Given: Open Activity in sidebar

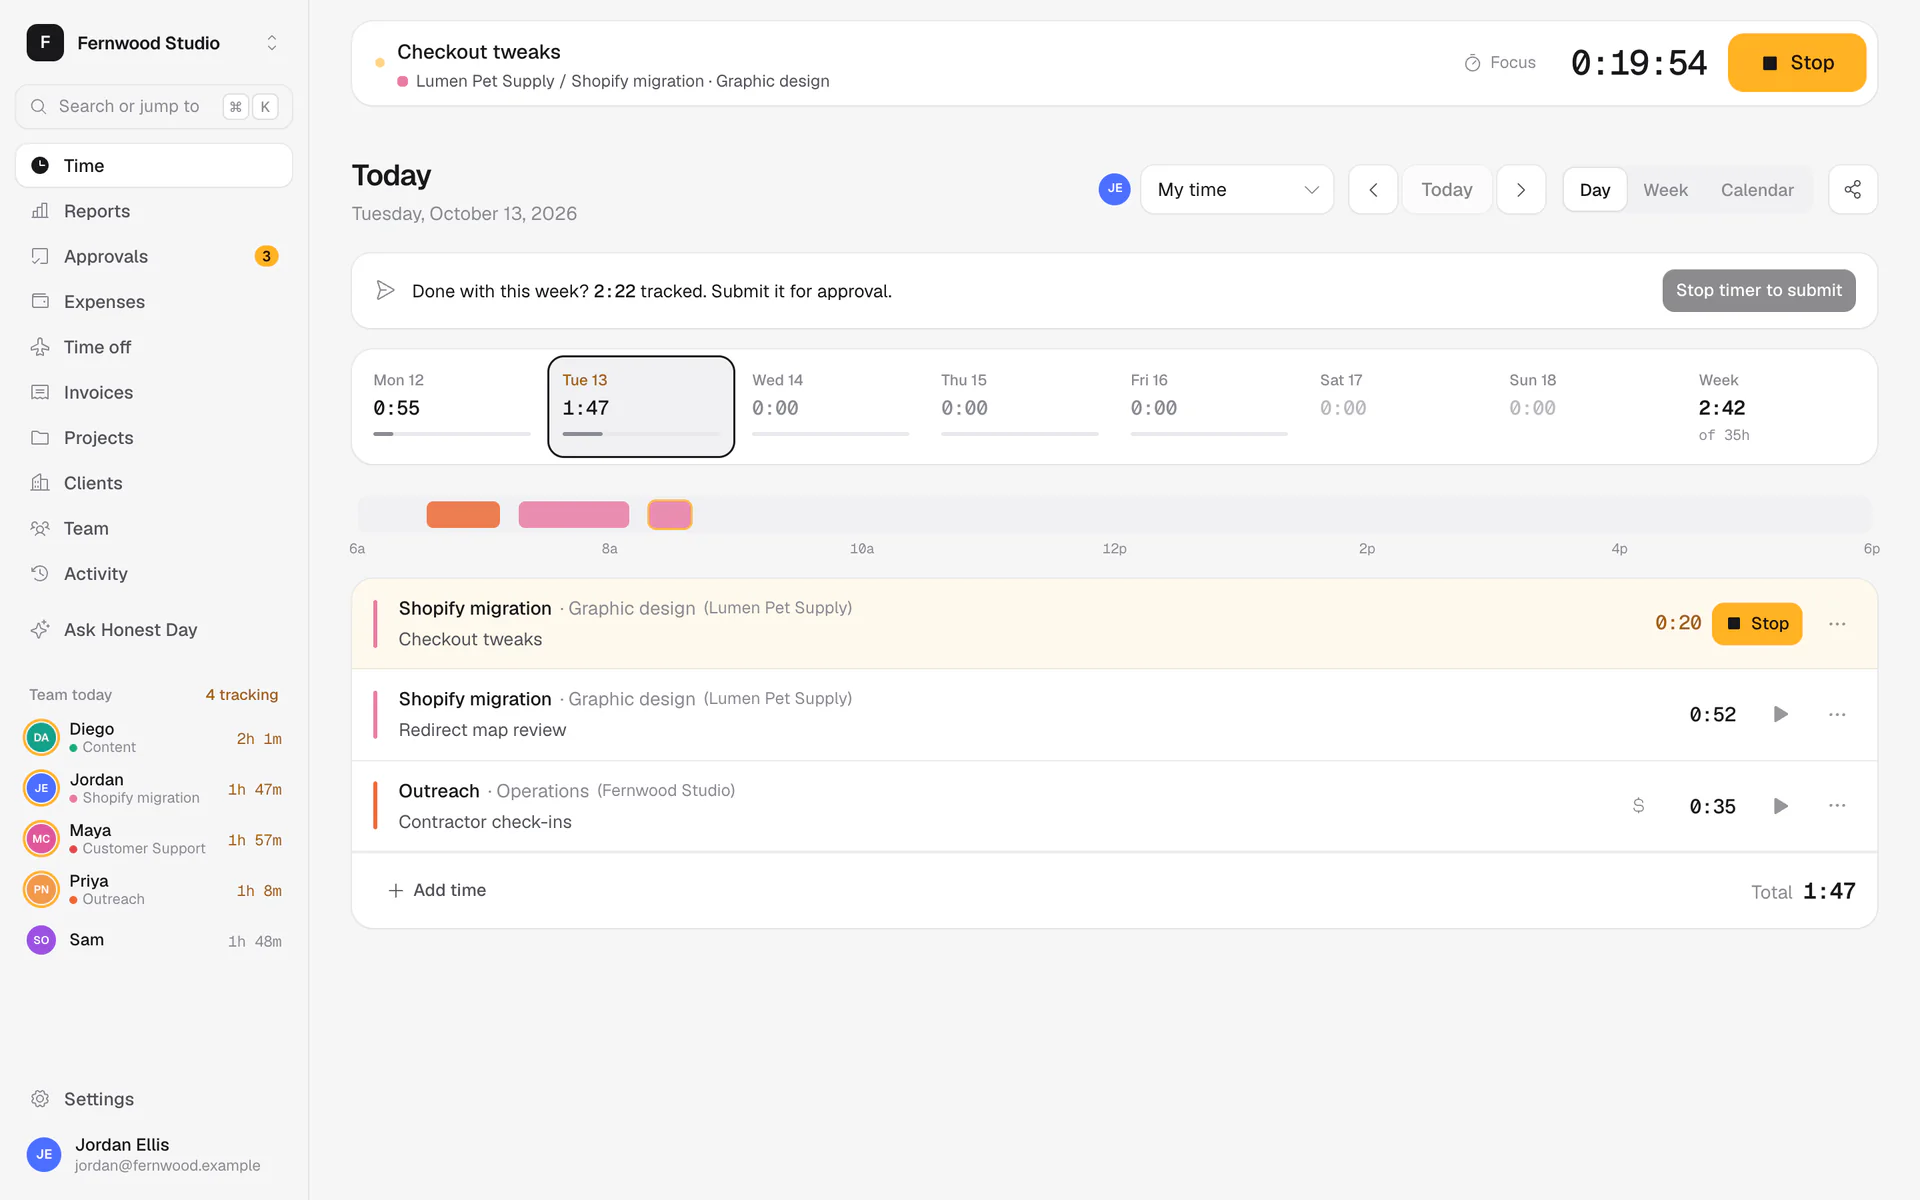Looking at the screenshot, I should pyautogui.click(x=154, y=574).
